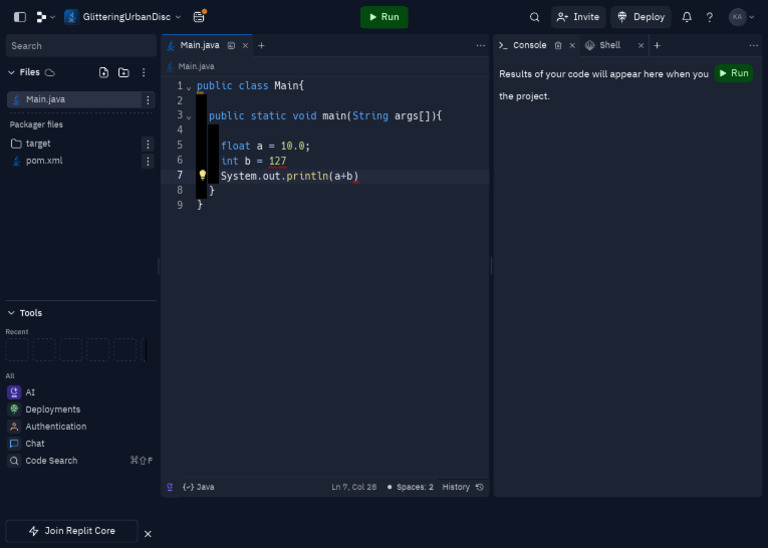Close the Shell tab
The width and height of the screenshot is (768, 548).
point(641,46)
